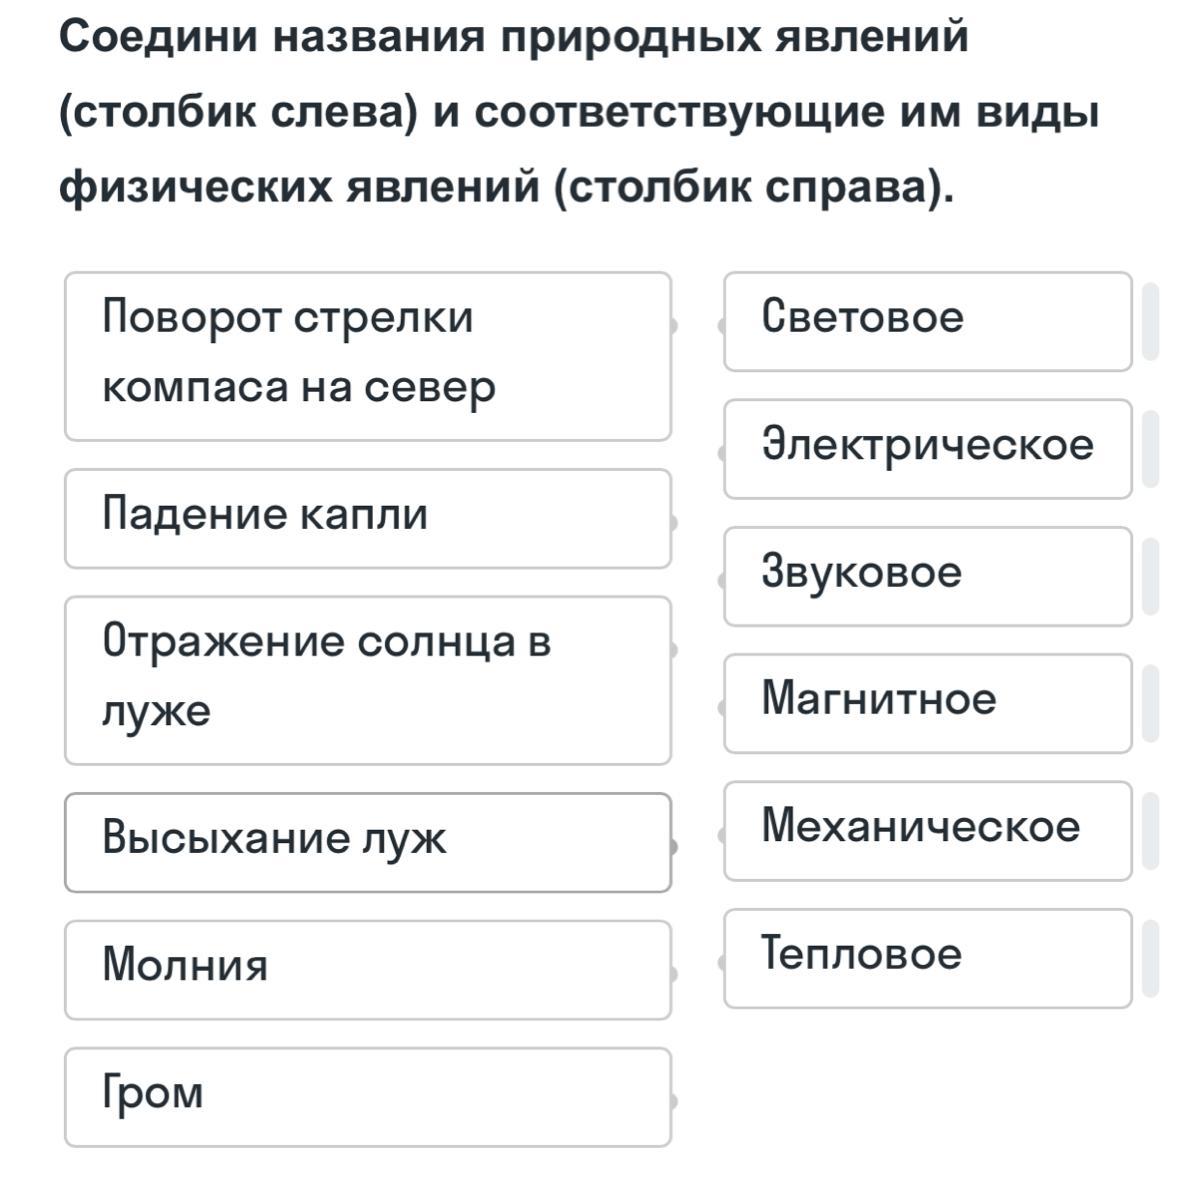This screenshot has width=1199, height=1200.
Task: Click the 'Падение капли' card
Action: [367, 518]
